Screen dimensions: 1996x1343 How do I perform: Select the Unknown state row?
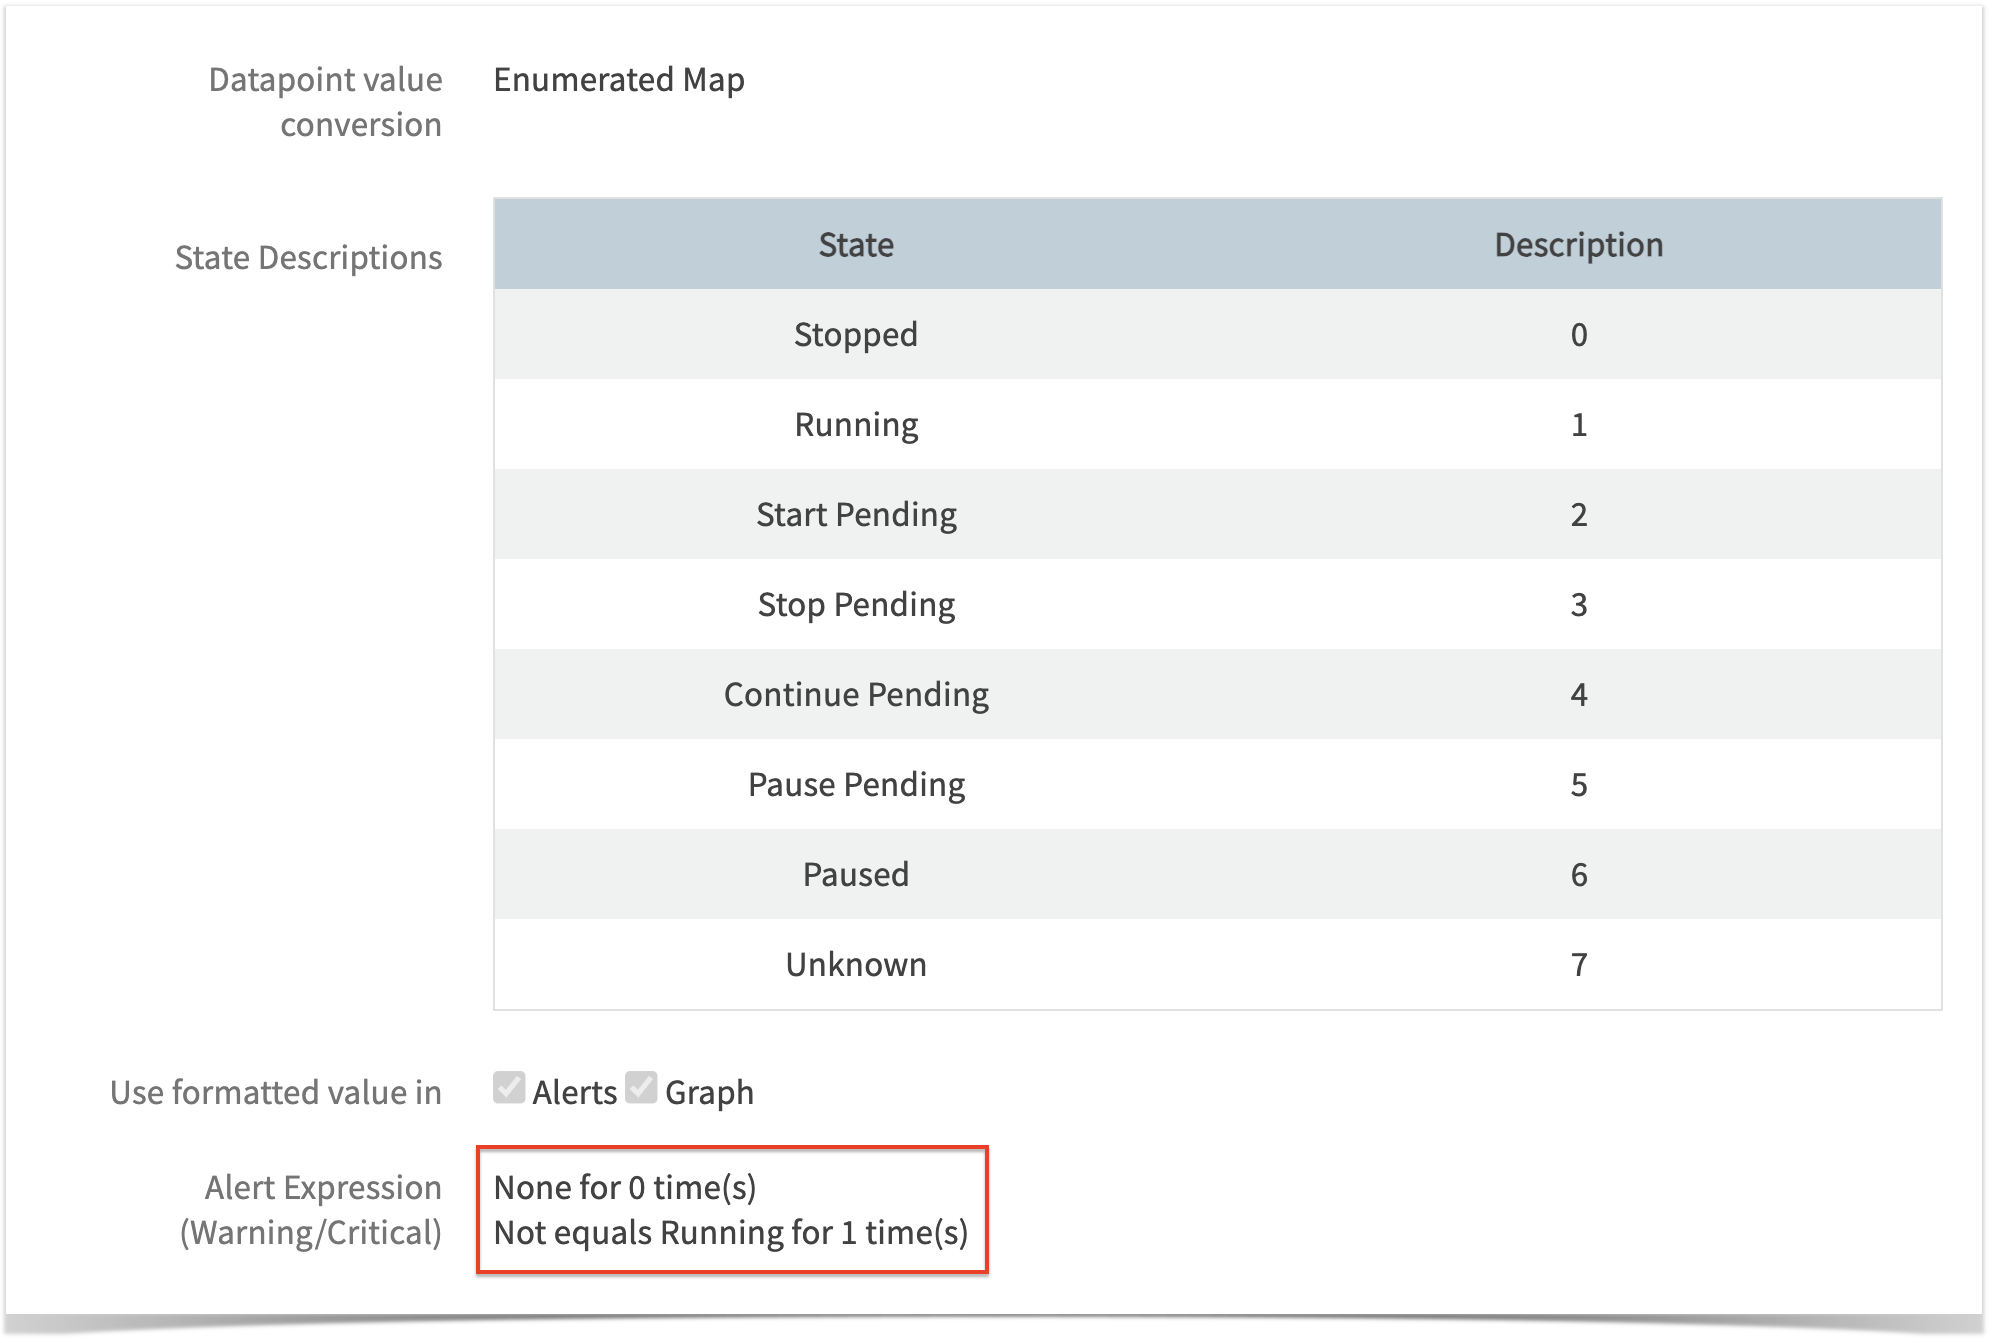pyautogui.click(x=855, y=963)
